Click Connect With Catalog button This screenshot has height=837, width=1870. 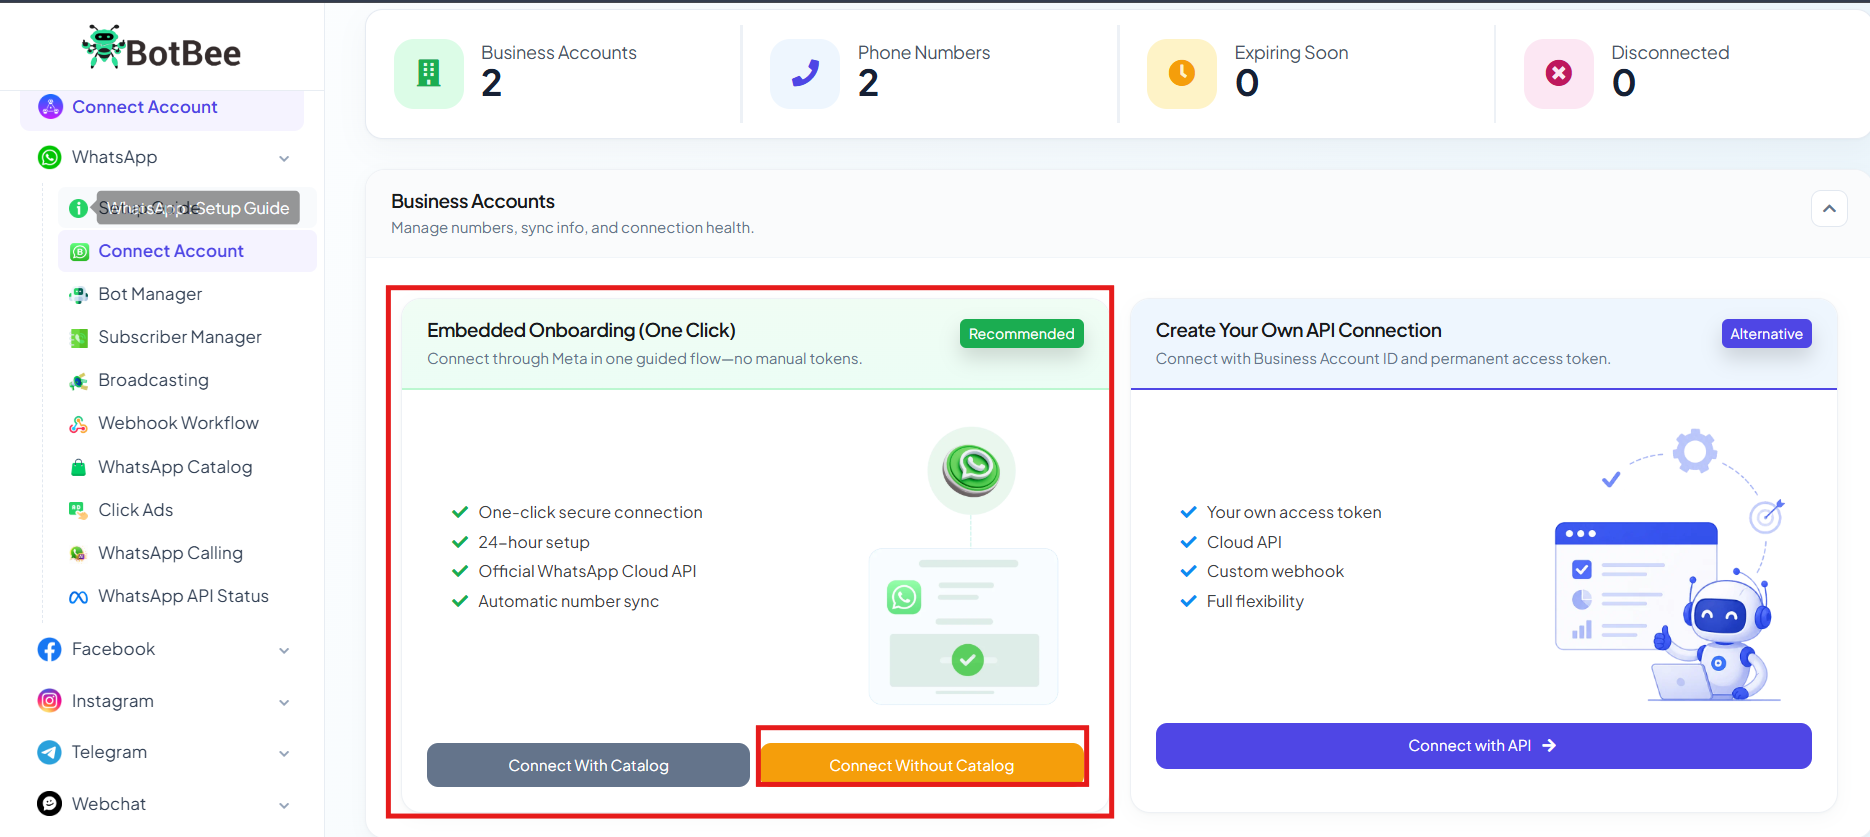coord(588,765)
